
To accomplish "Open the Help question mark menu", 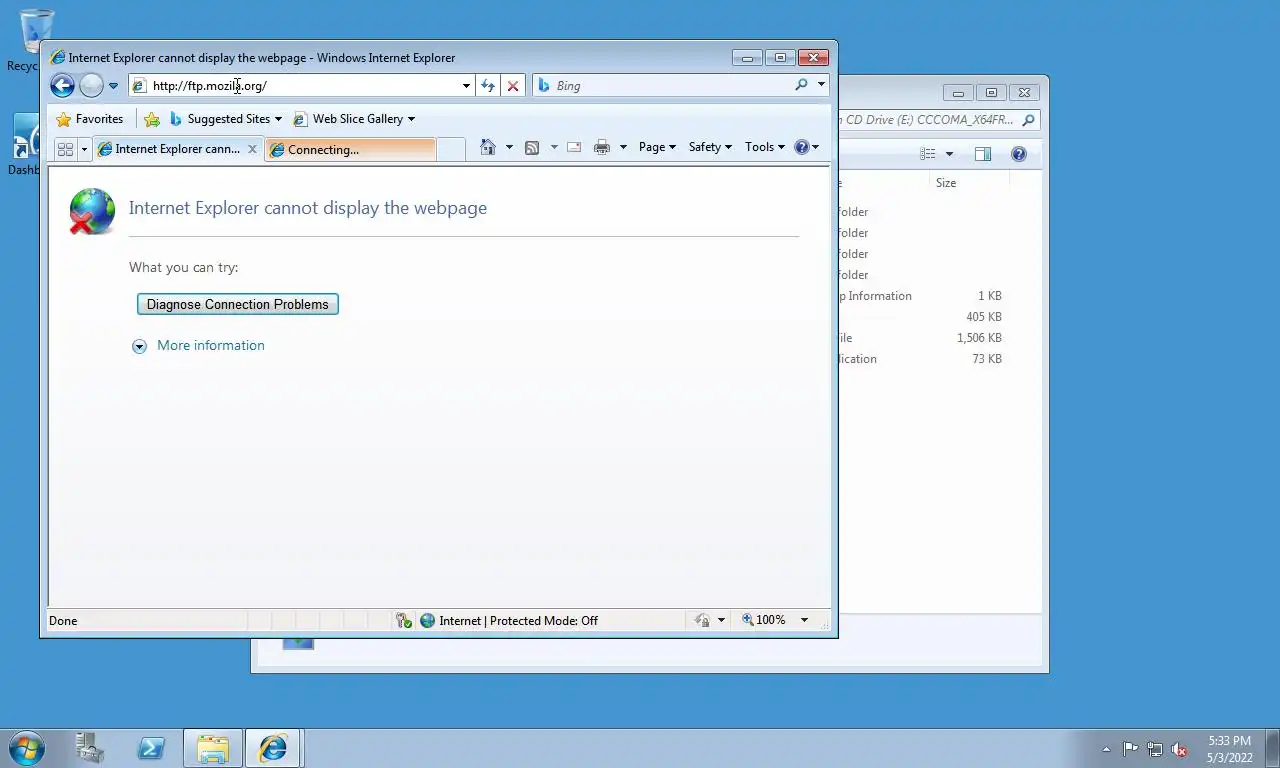I will point(806,147).
